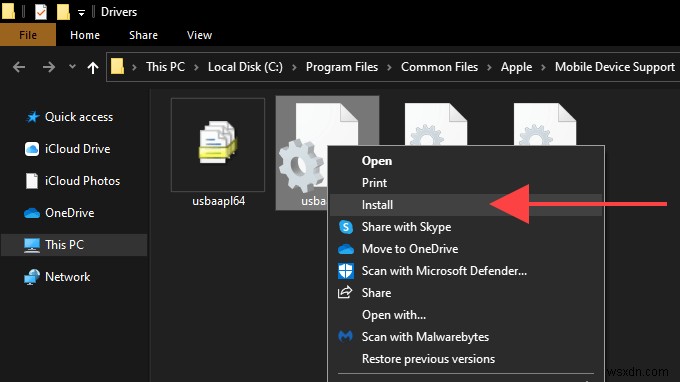Select This PC in address breadcrumb
680x382 pixels.
tap(165, 67)
